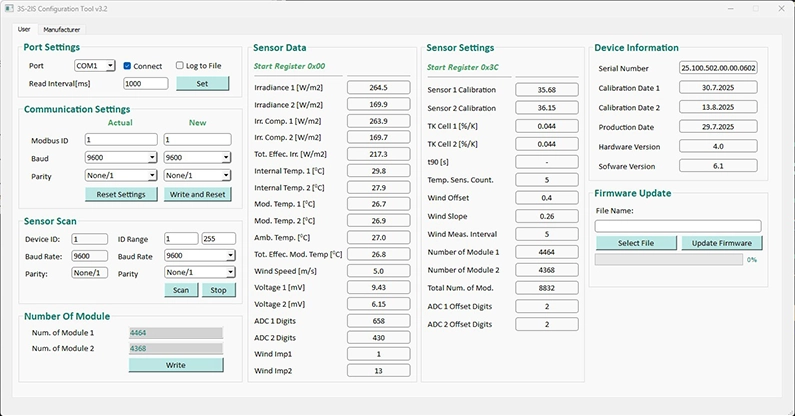Click the Select File button
This screenshot has width=795, height=416.
[x=635, y=243]
